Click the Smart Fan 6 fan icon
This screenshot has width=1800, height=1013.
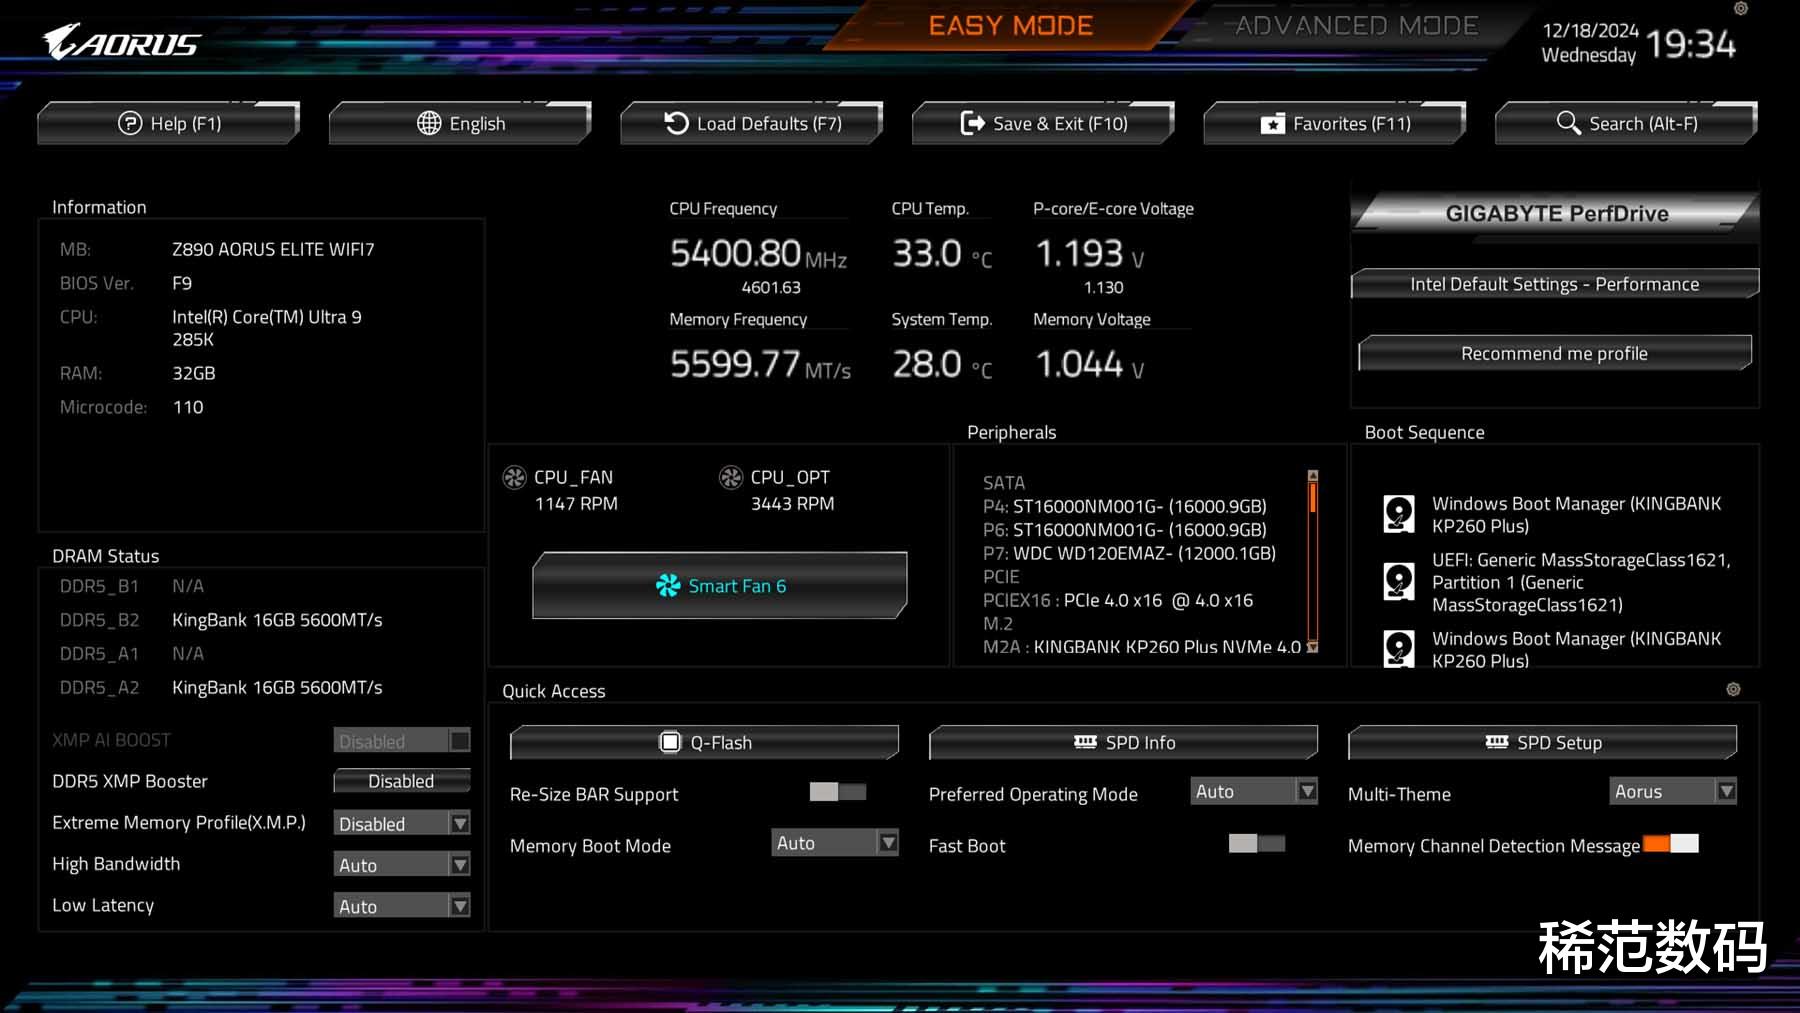click(x=667, y=586)
